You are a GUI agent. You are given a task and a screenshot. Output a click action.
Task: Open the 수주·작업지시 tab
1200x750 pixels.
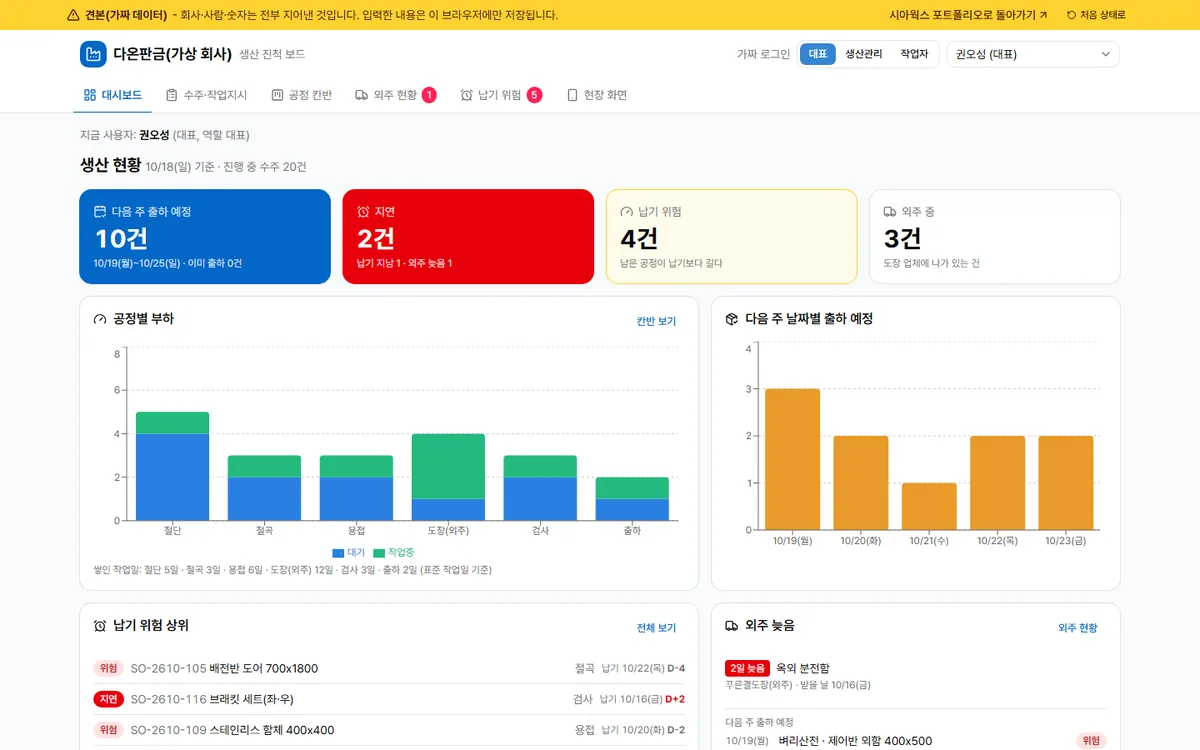[x=206, y=95]
